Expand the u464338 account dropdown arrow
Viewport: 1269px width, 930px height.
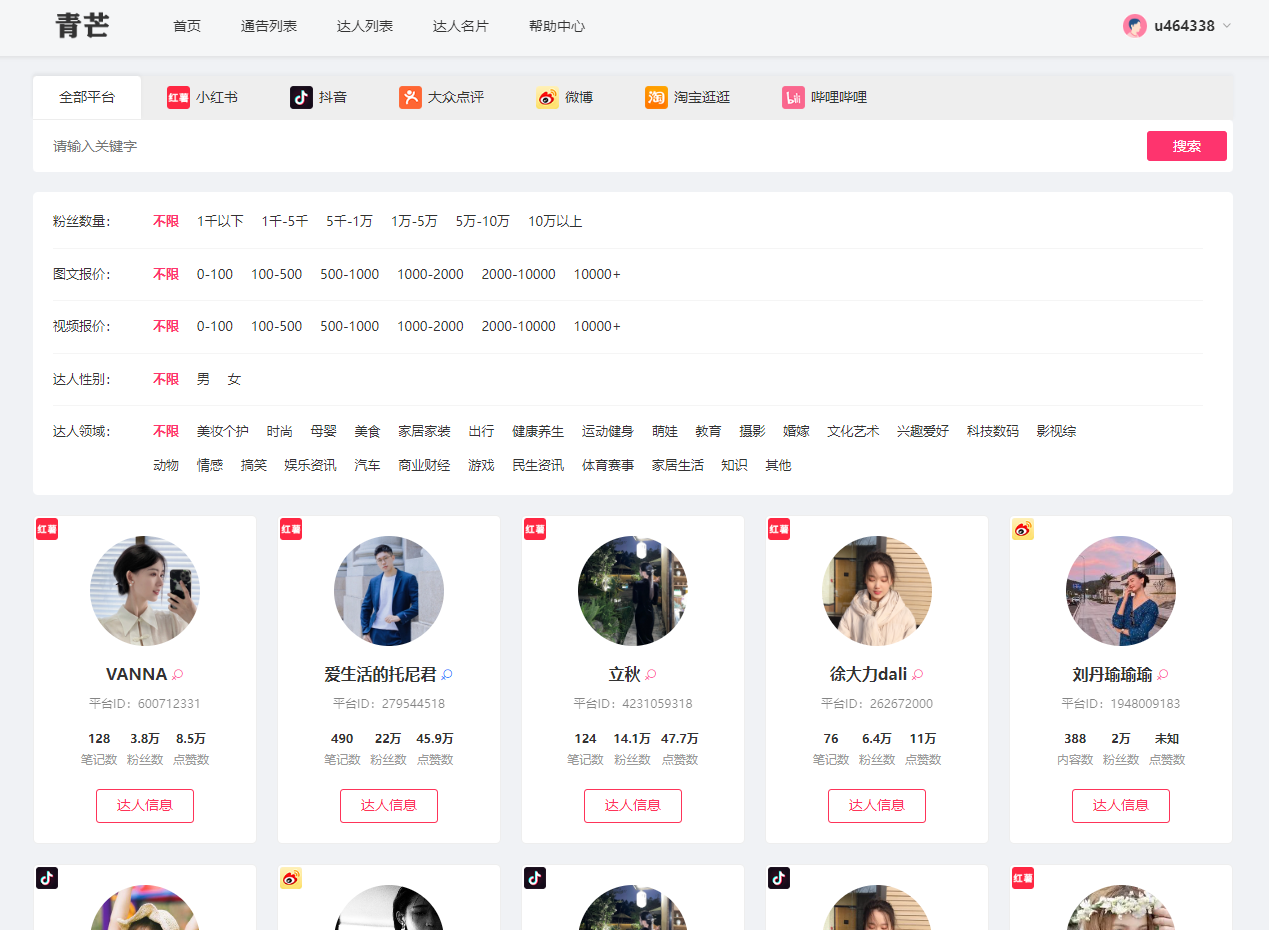1227,26
